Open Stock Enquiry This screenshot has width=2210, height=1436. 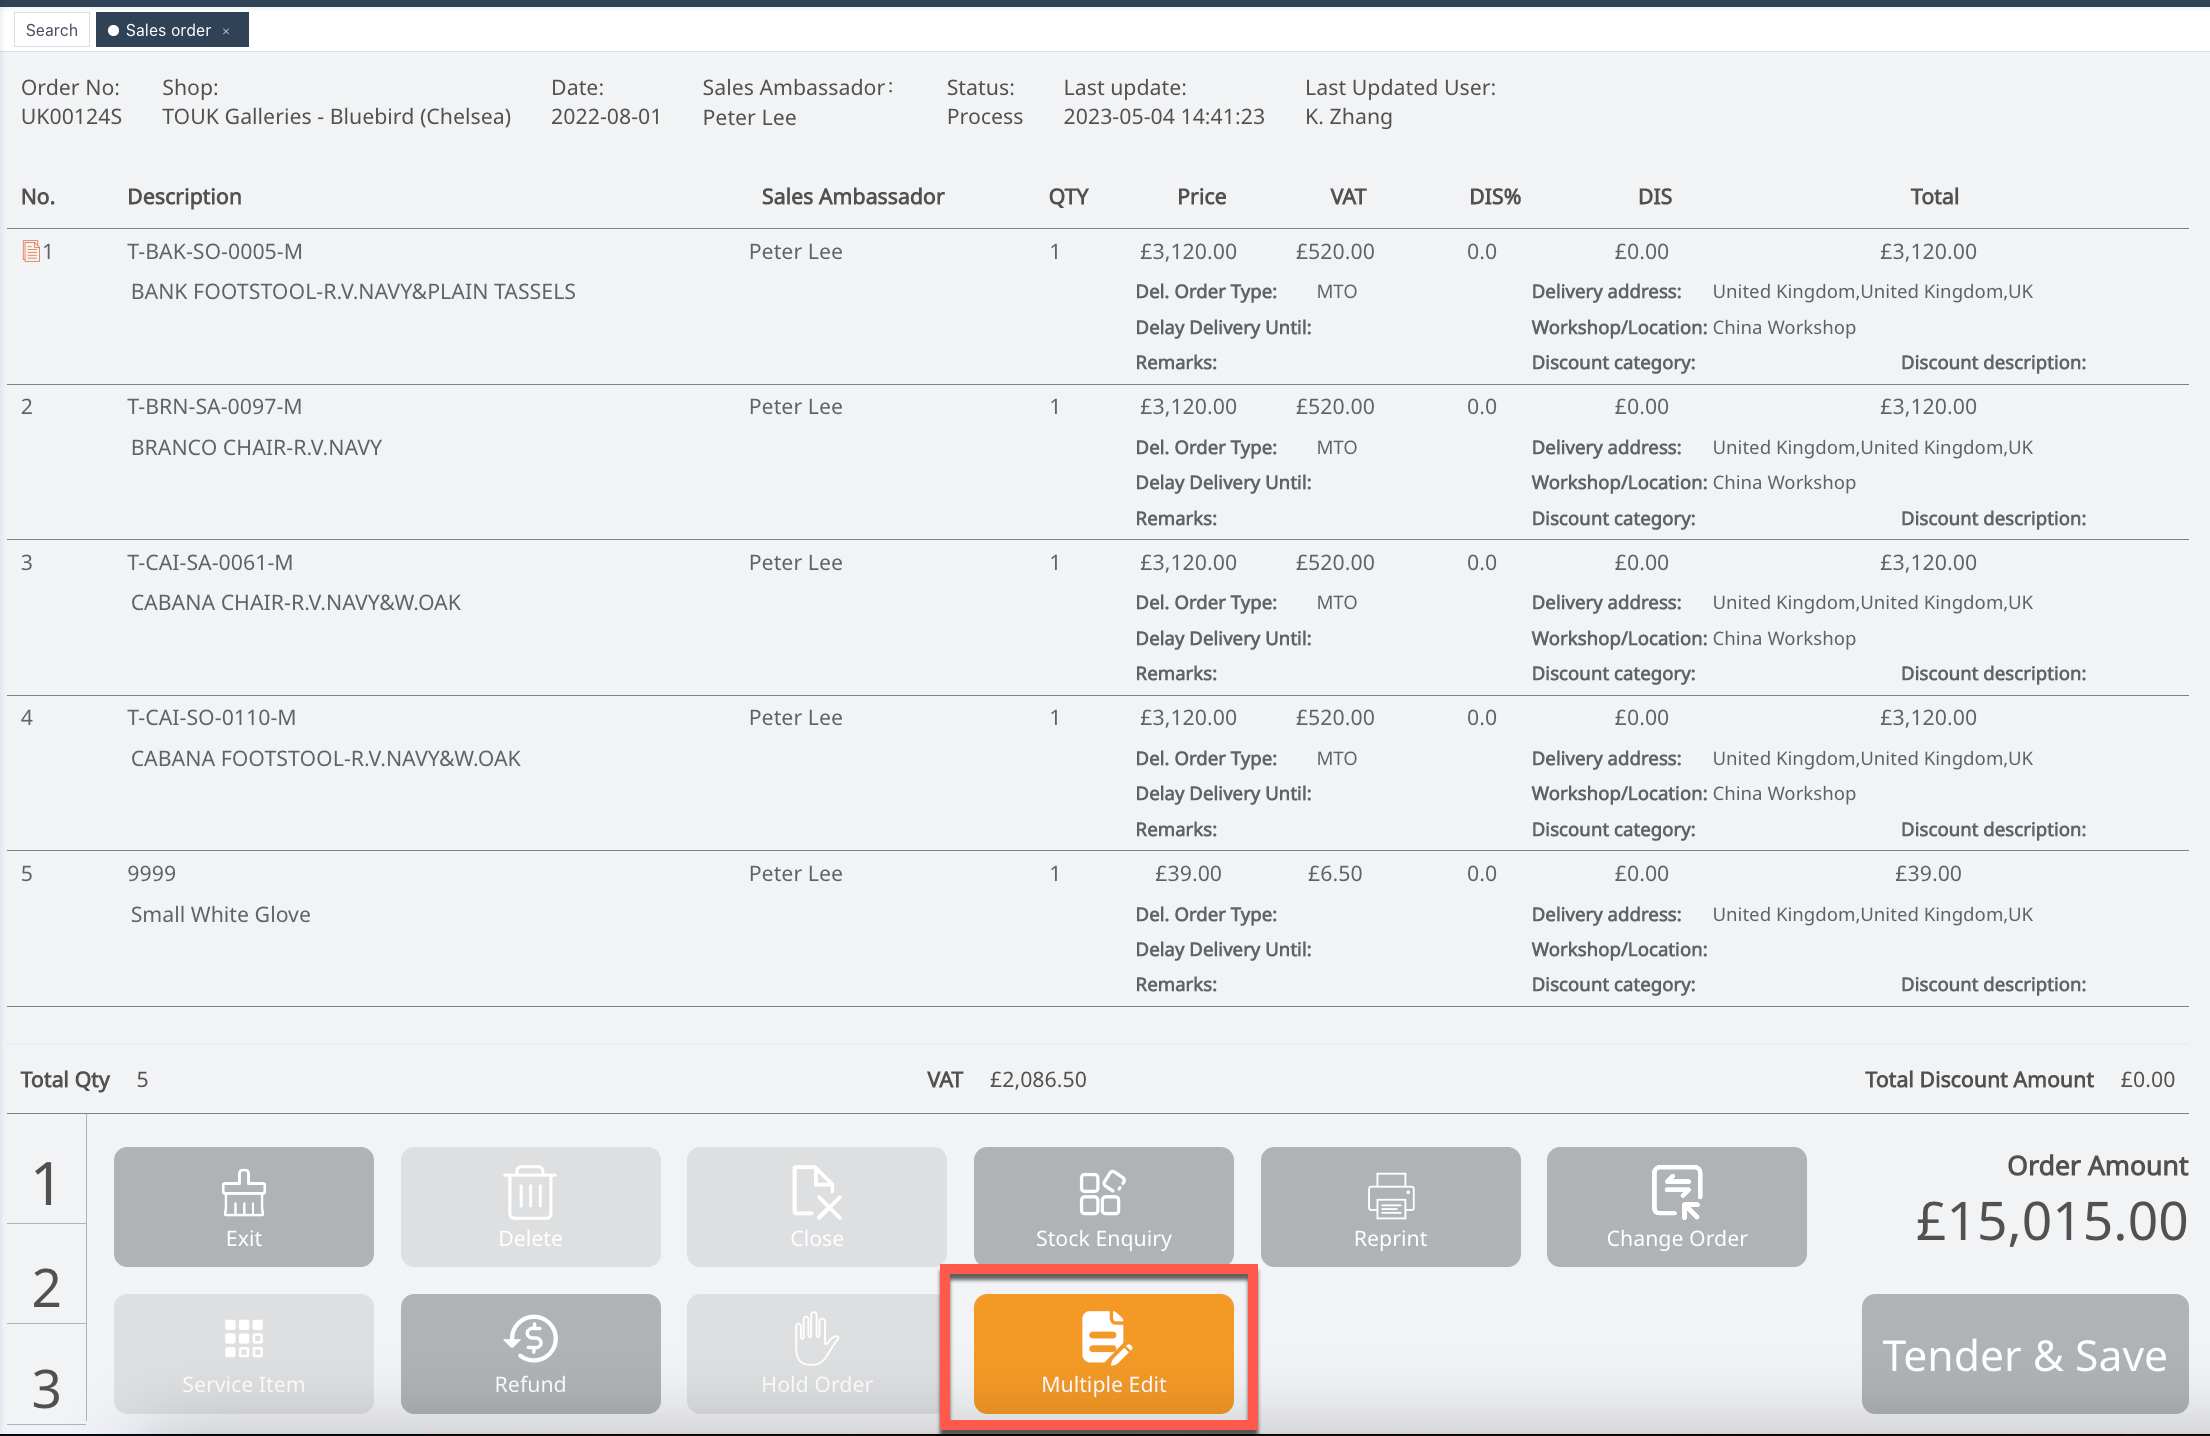(1103, 1207)
